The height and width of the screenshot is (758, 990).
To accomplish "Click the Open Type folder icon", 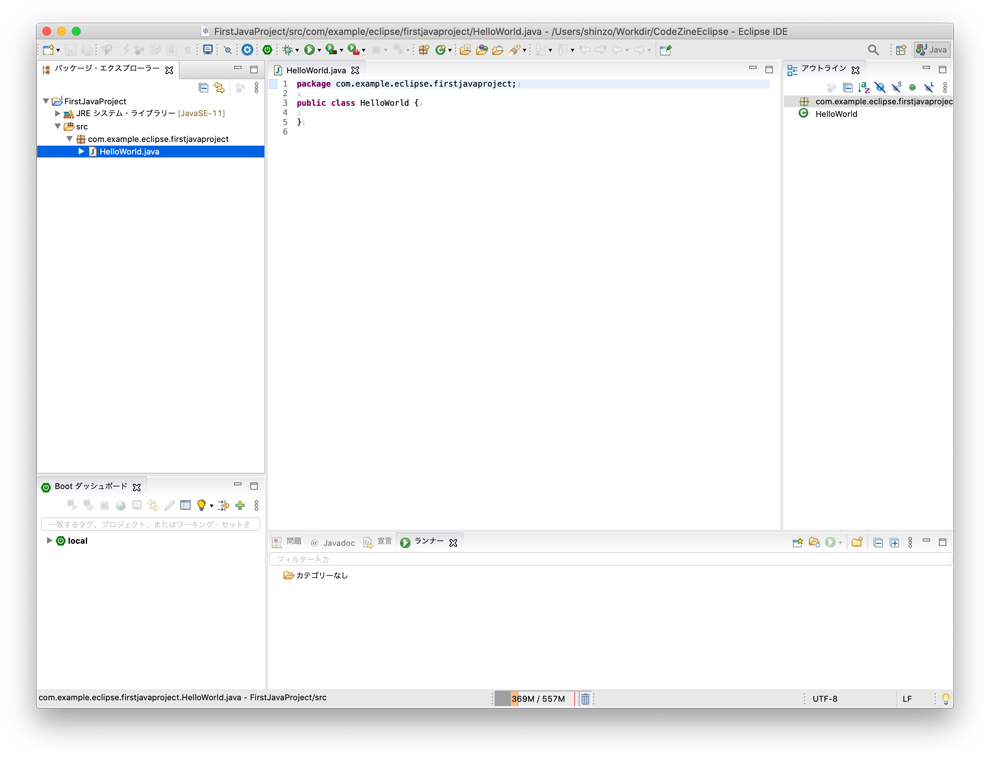I will (x=465, y=50).
